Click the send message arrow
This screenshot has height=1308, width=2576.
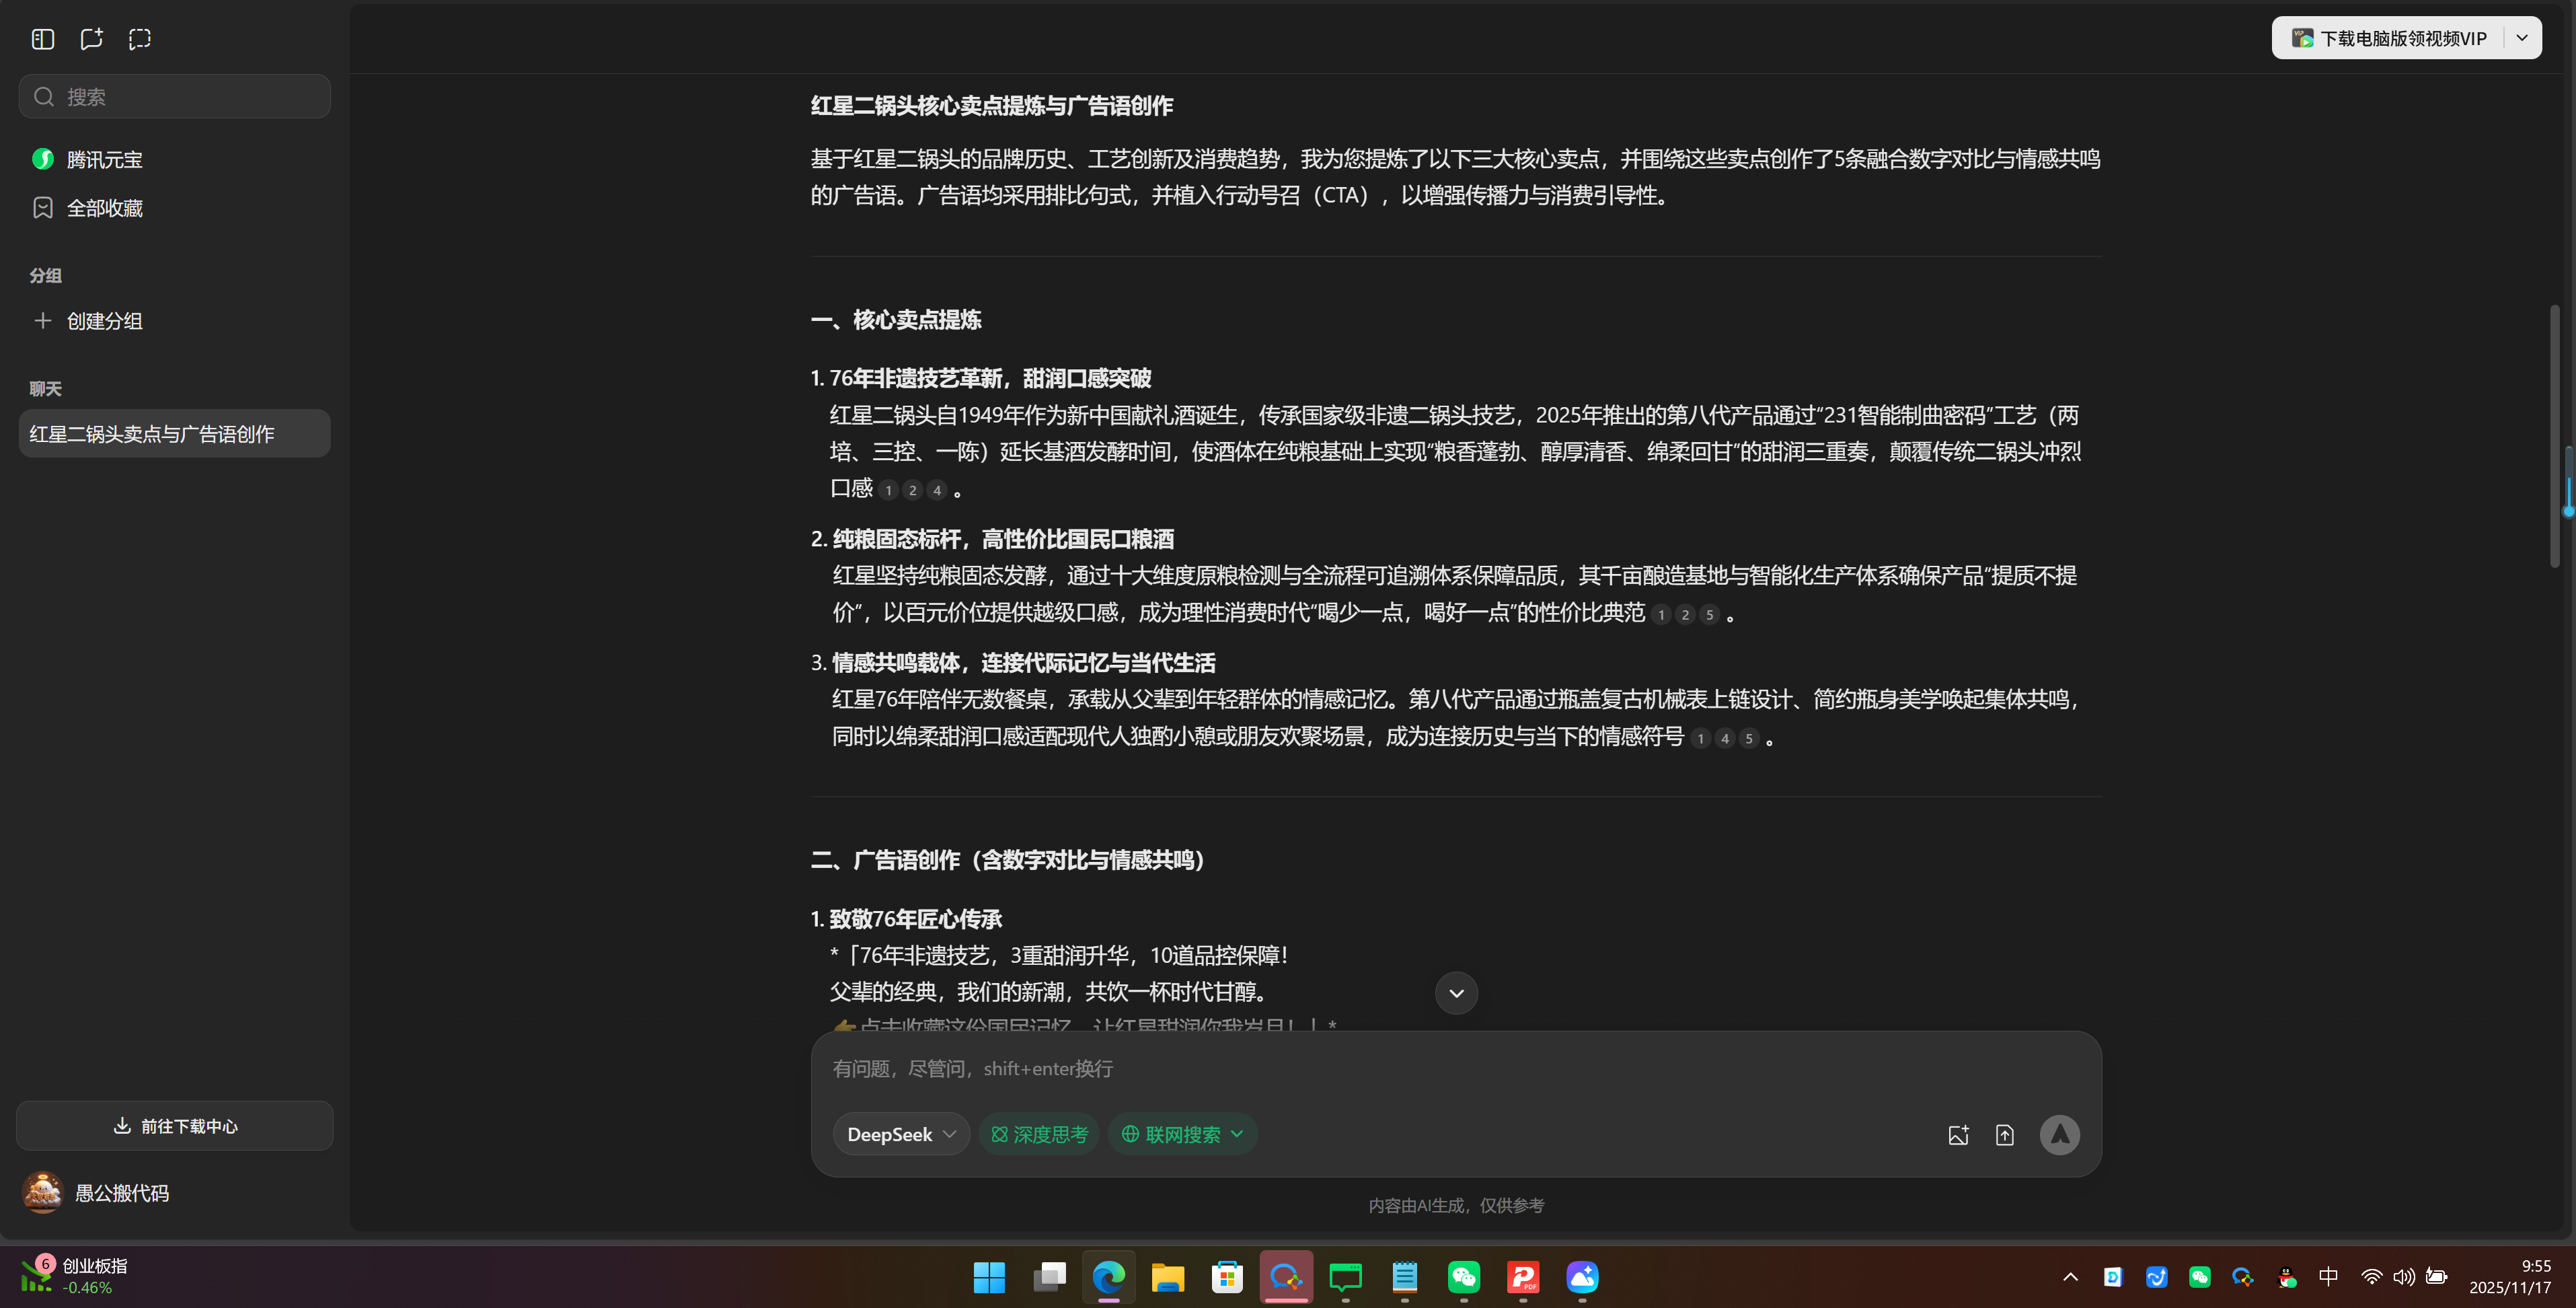[x=2060, y=1134]
